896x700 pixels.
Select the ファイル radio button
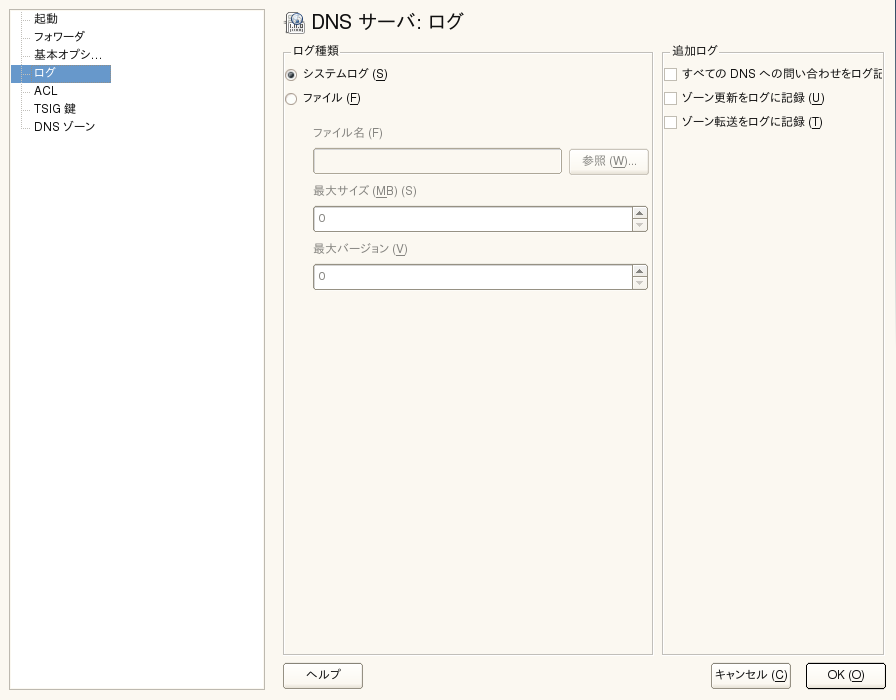click(x=291, y=98)
